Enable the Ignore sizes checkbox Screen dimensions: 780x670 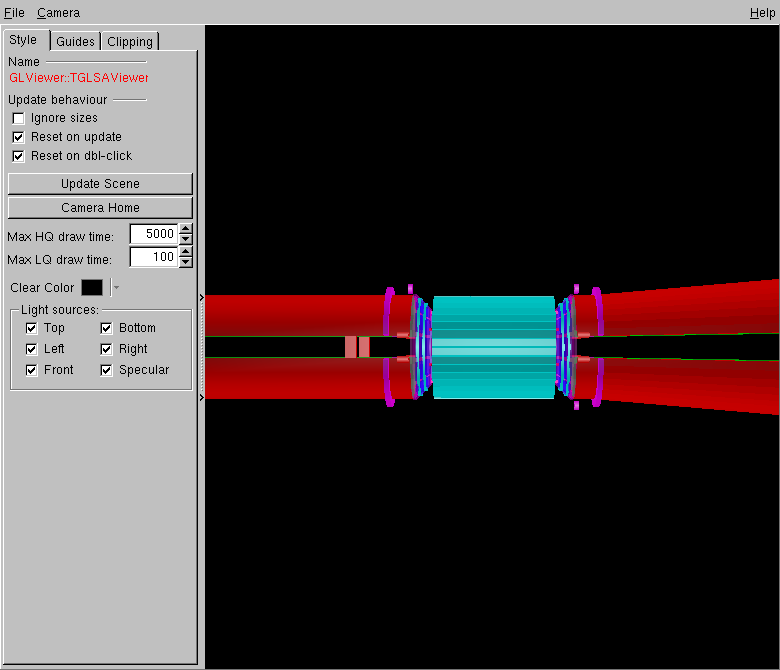[18, 118]
